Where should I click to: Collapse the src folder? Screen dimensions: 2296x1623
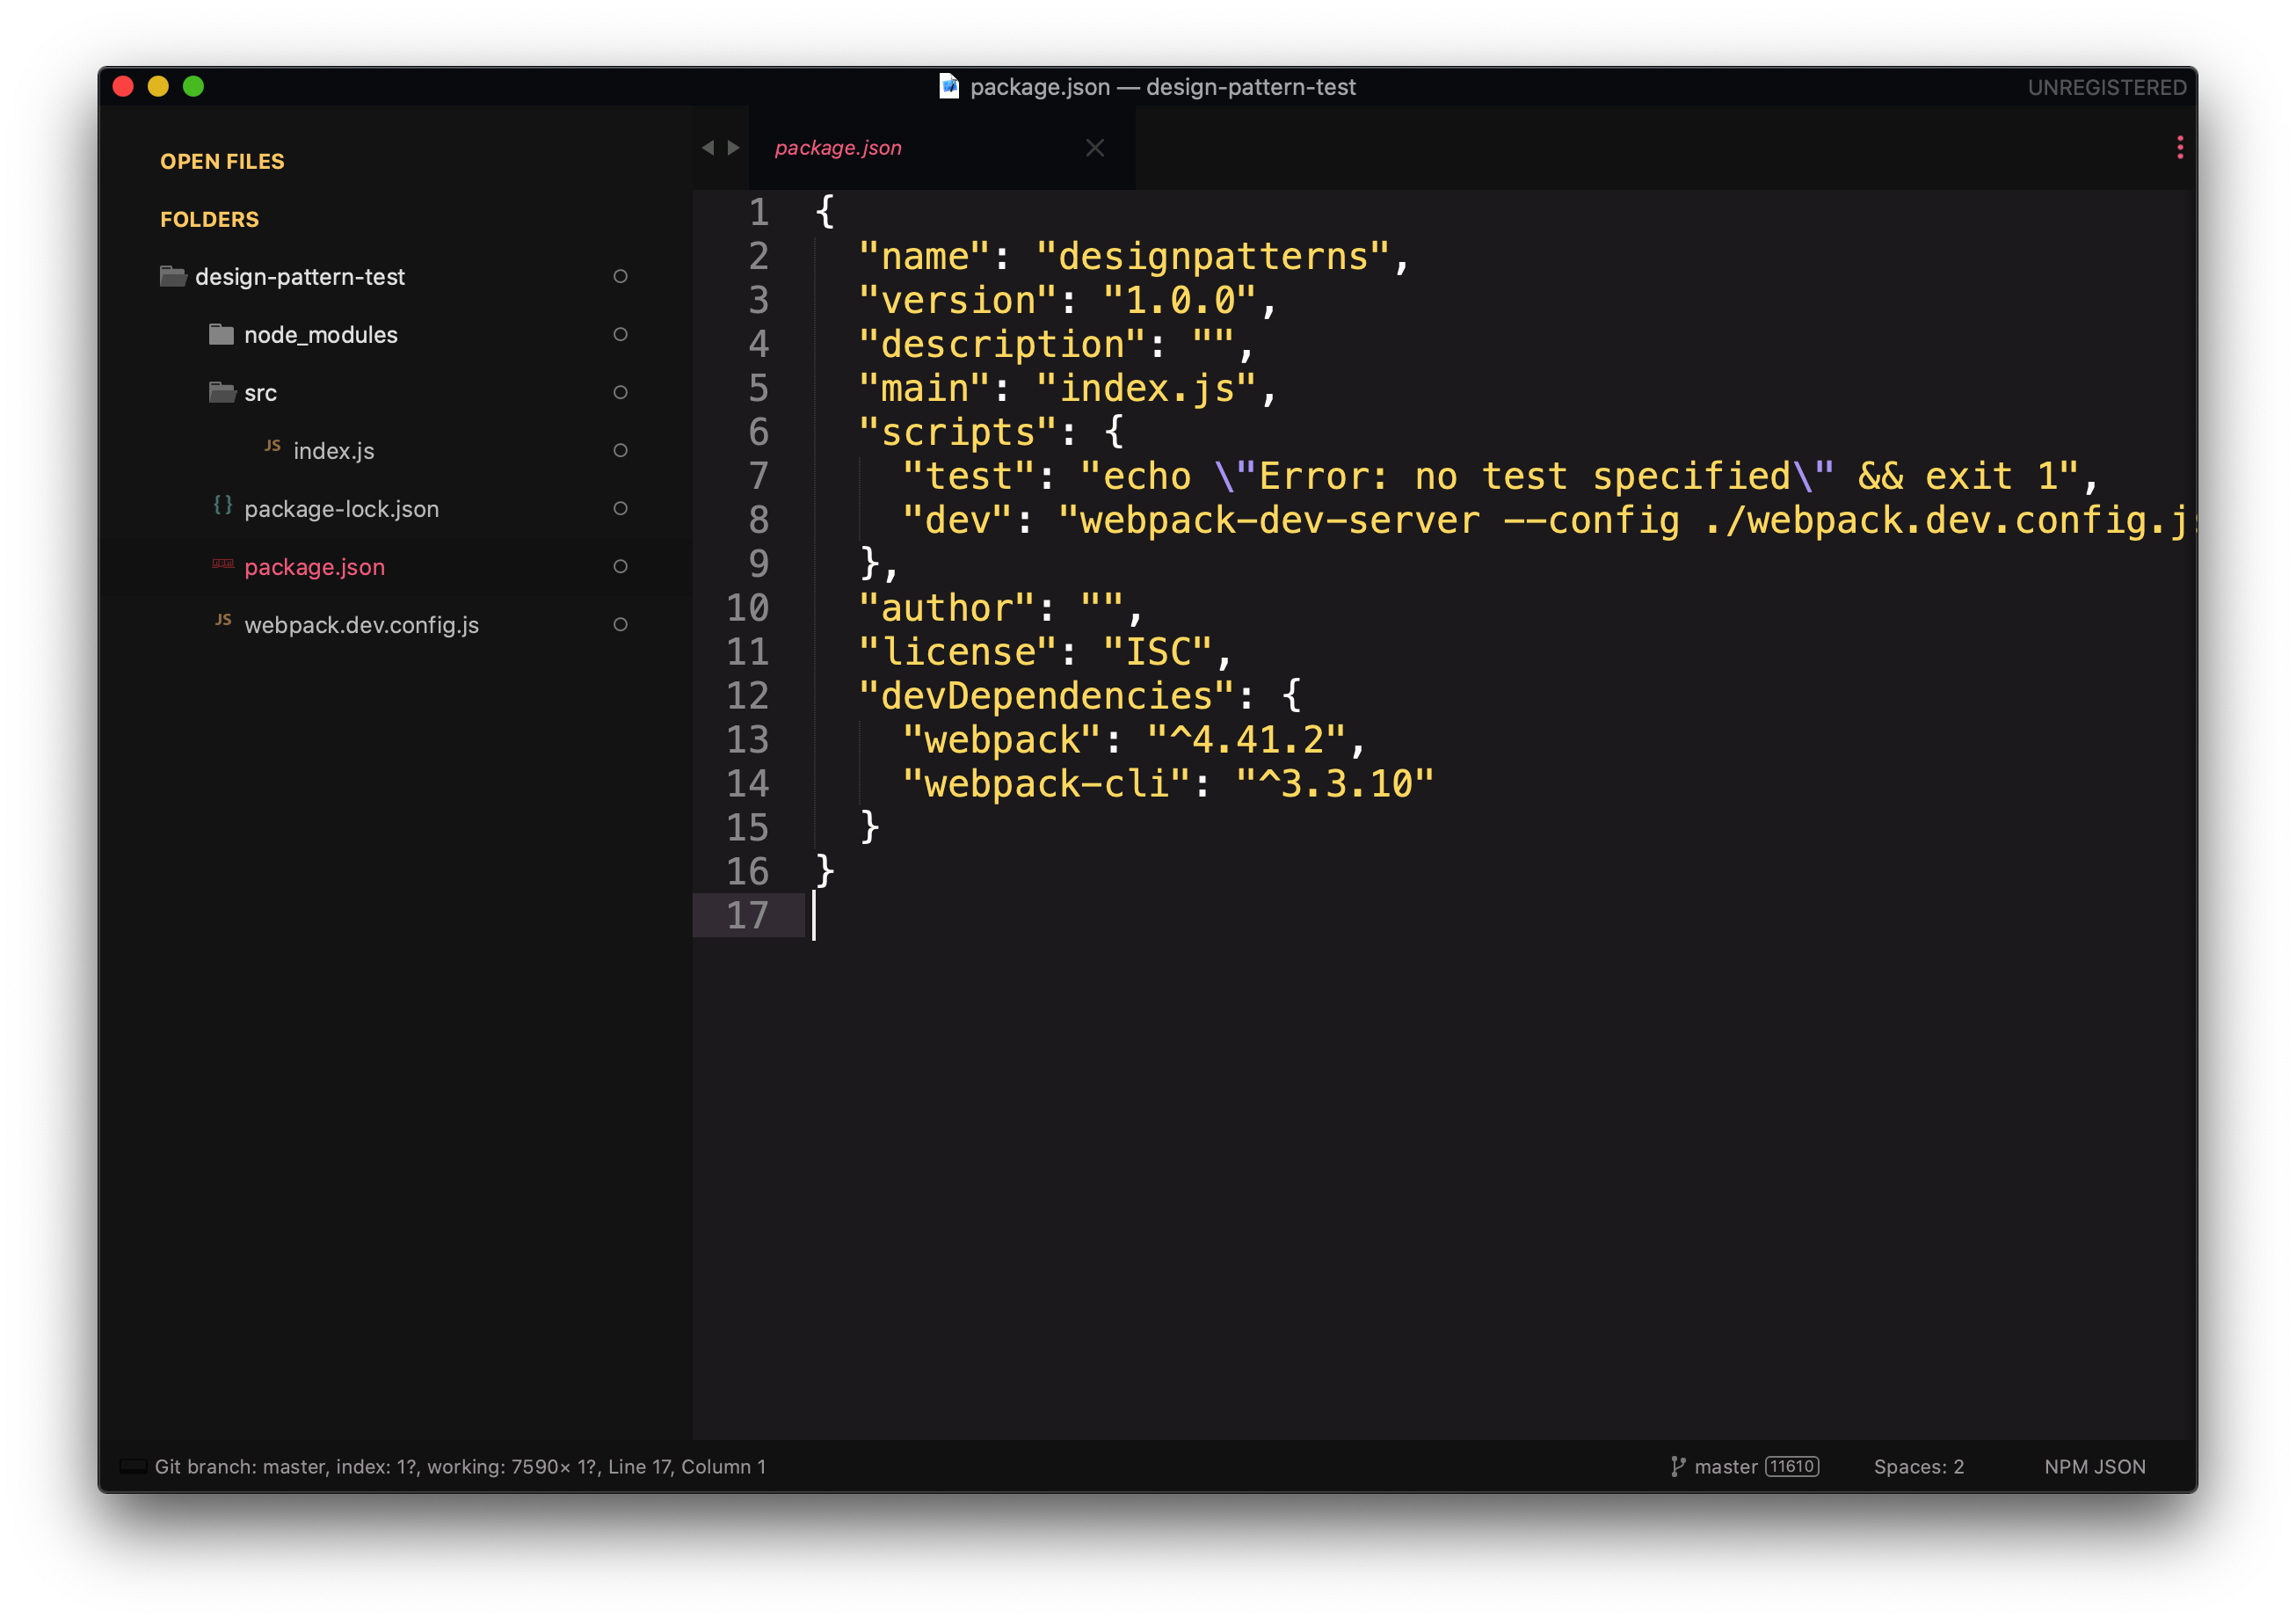(x=260, y=393)
